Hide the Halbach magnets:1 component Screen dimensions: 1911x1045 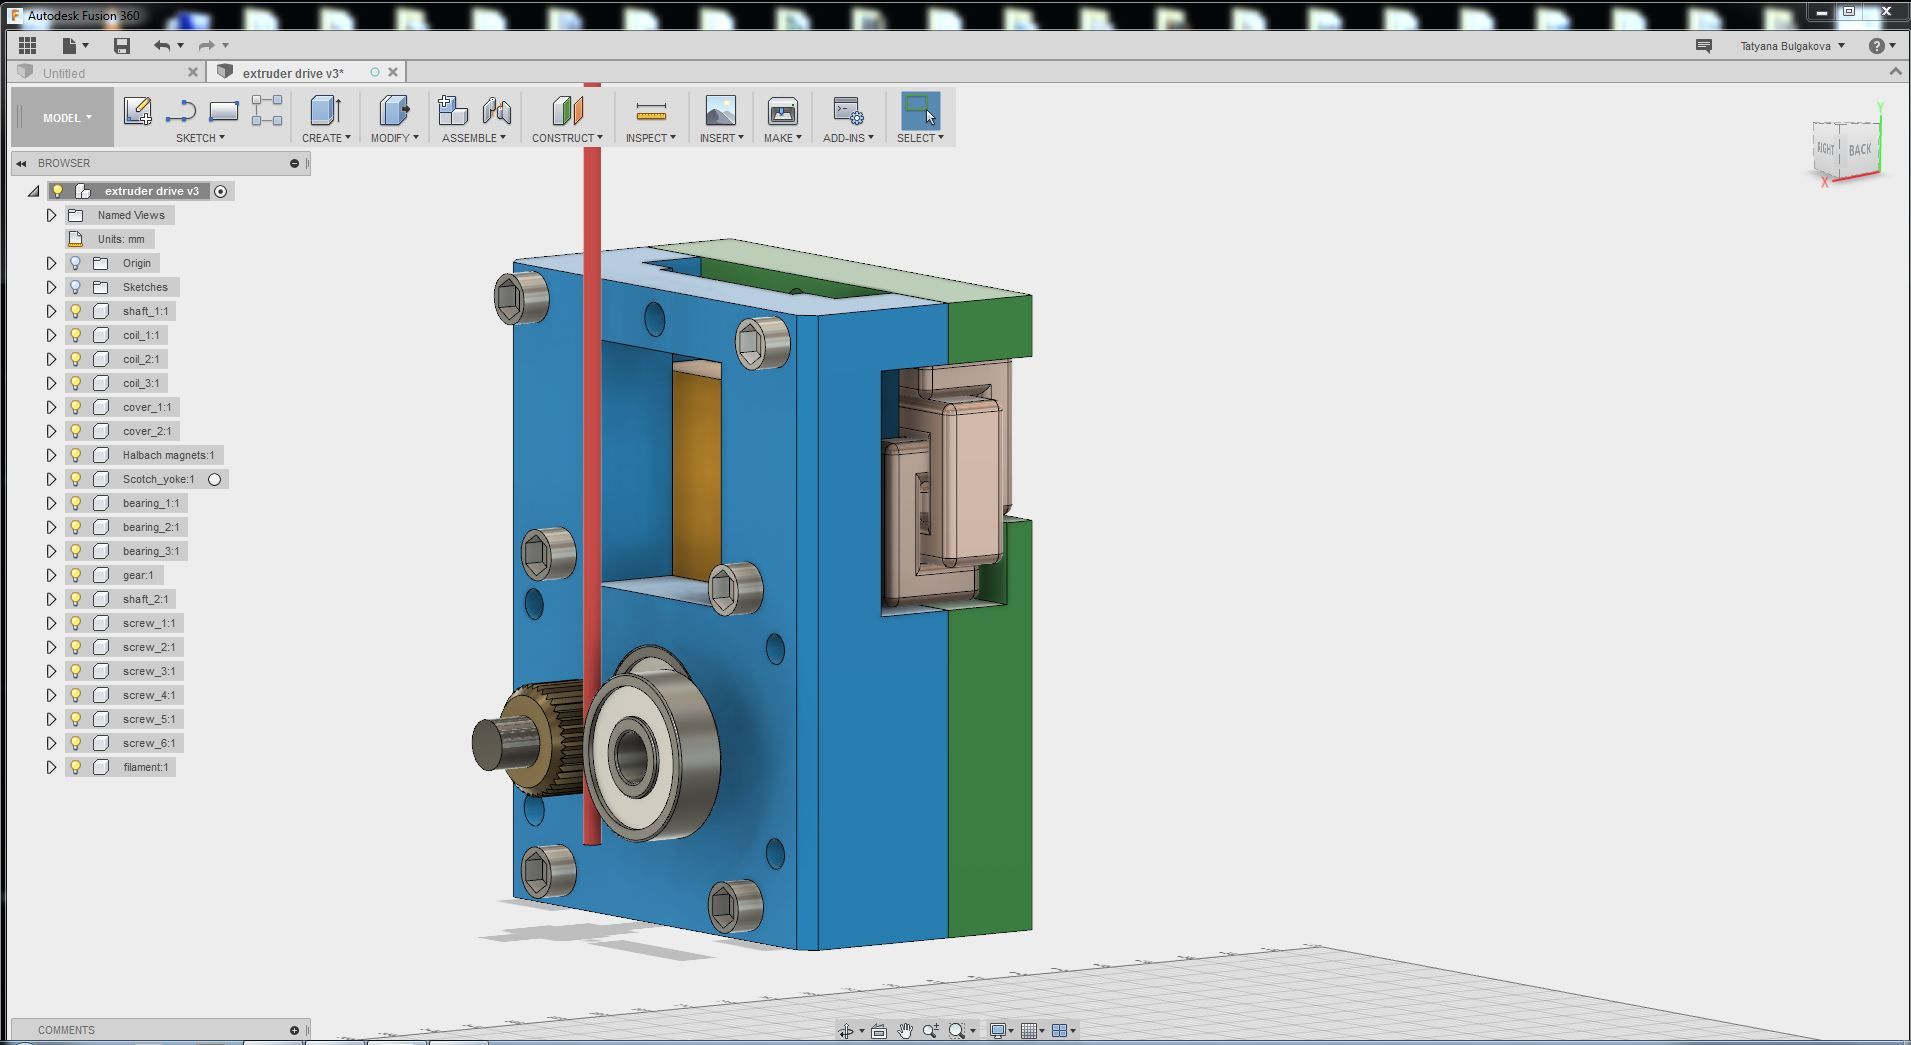point(76,455)
